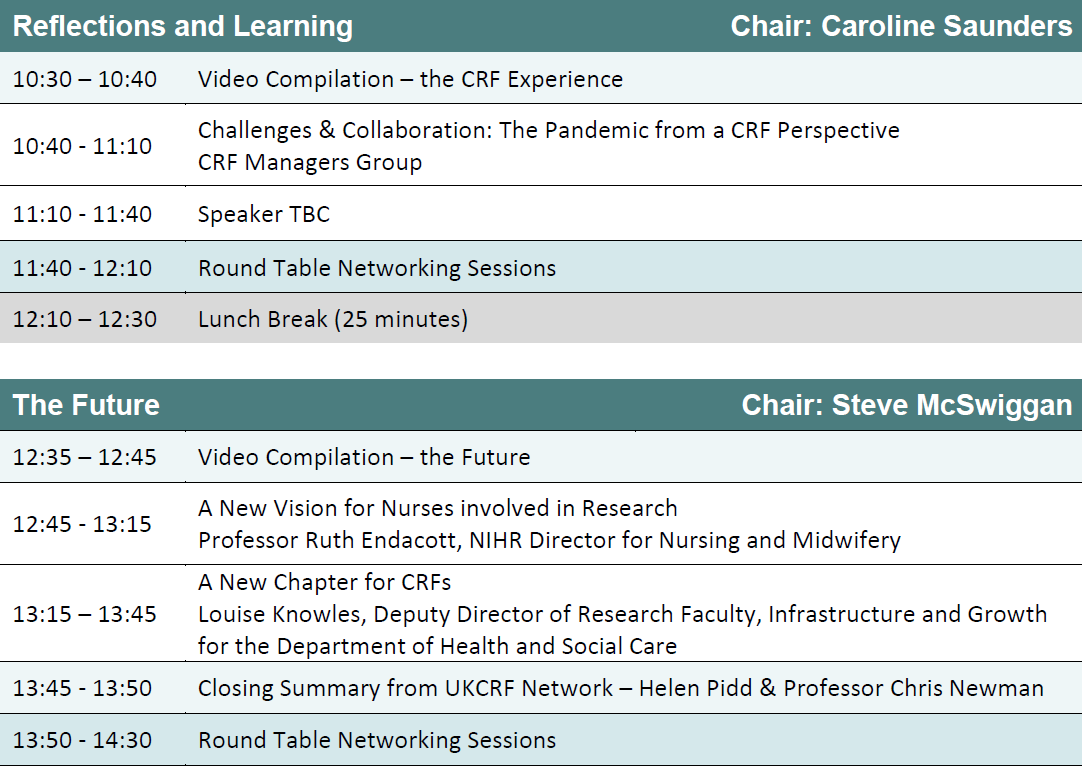Select Video Compilation – the CRF Experience

pos(411,79)
